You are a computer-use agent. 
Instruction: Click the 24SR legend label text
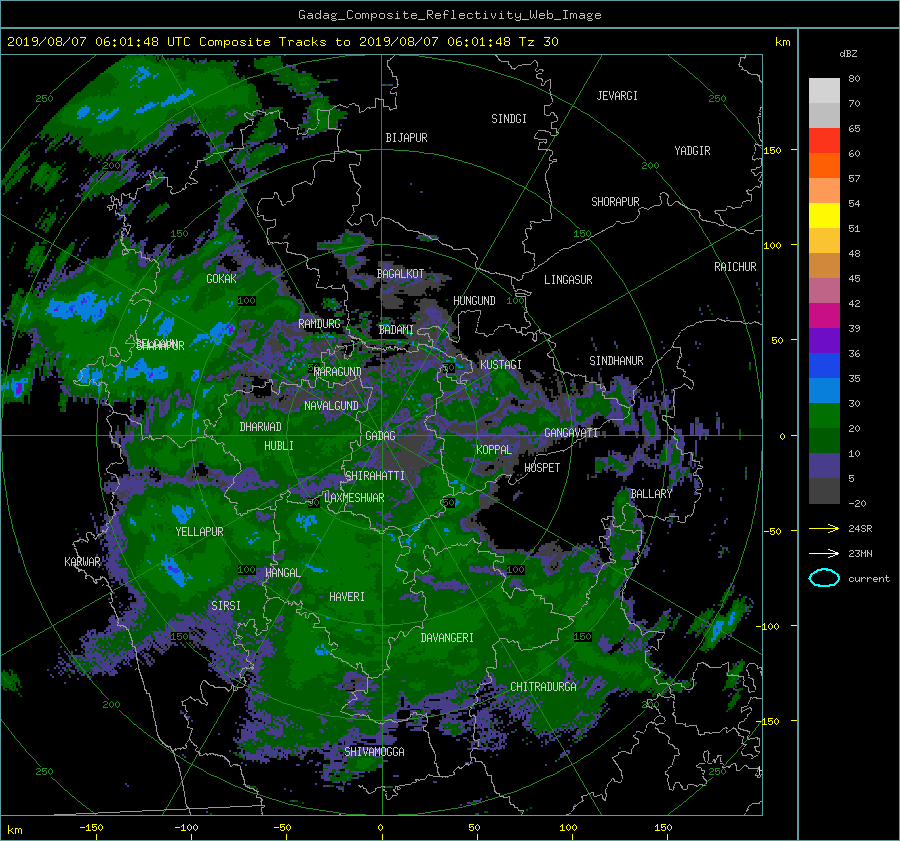click(x=860, y=529)
